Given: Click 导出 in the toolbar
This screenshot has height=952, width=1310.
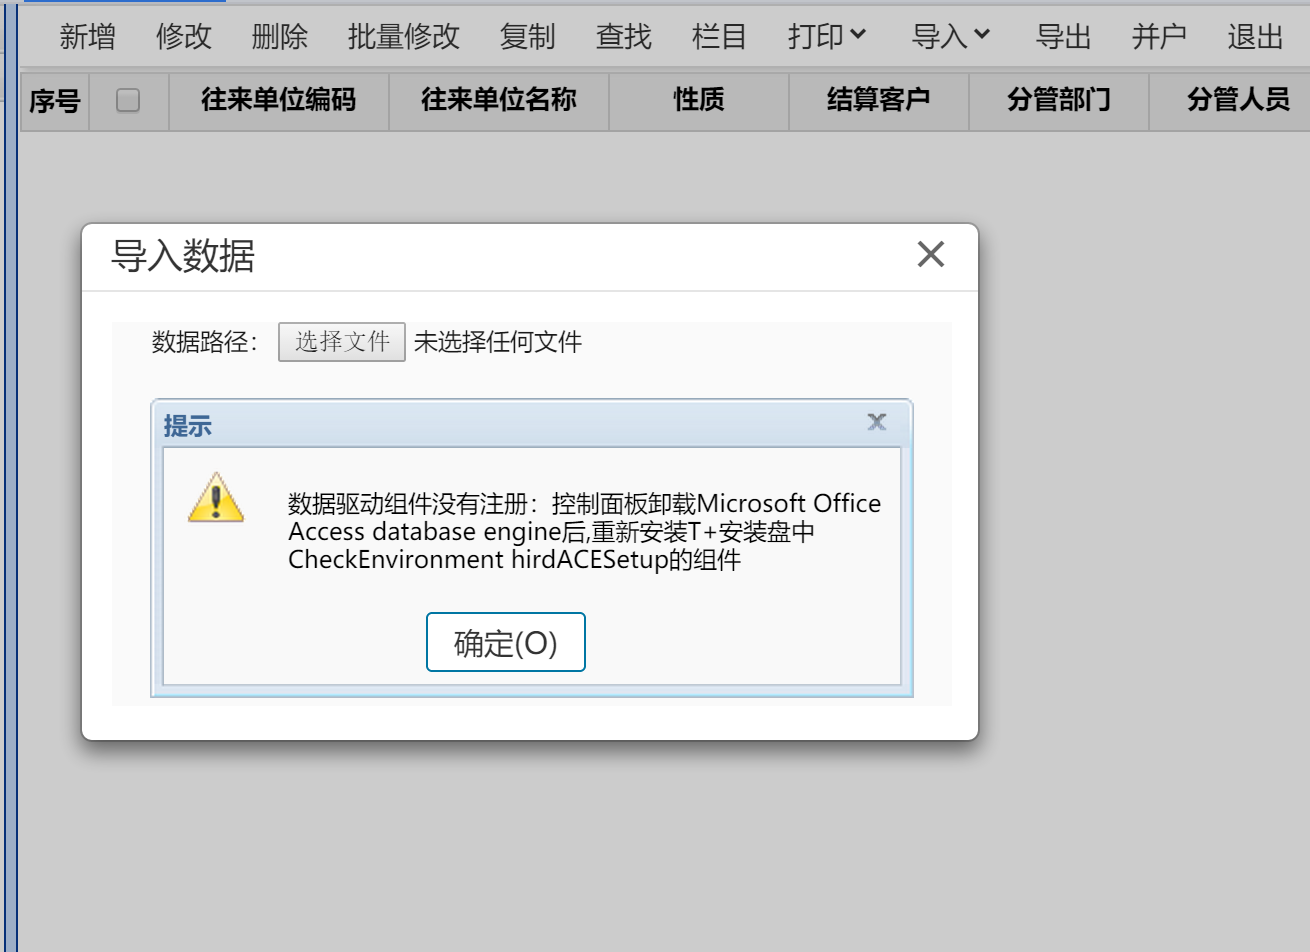Looking at the screenshot, I should pos(1063,37).
